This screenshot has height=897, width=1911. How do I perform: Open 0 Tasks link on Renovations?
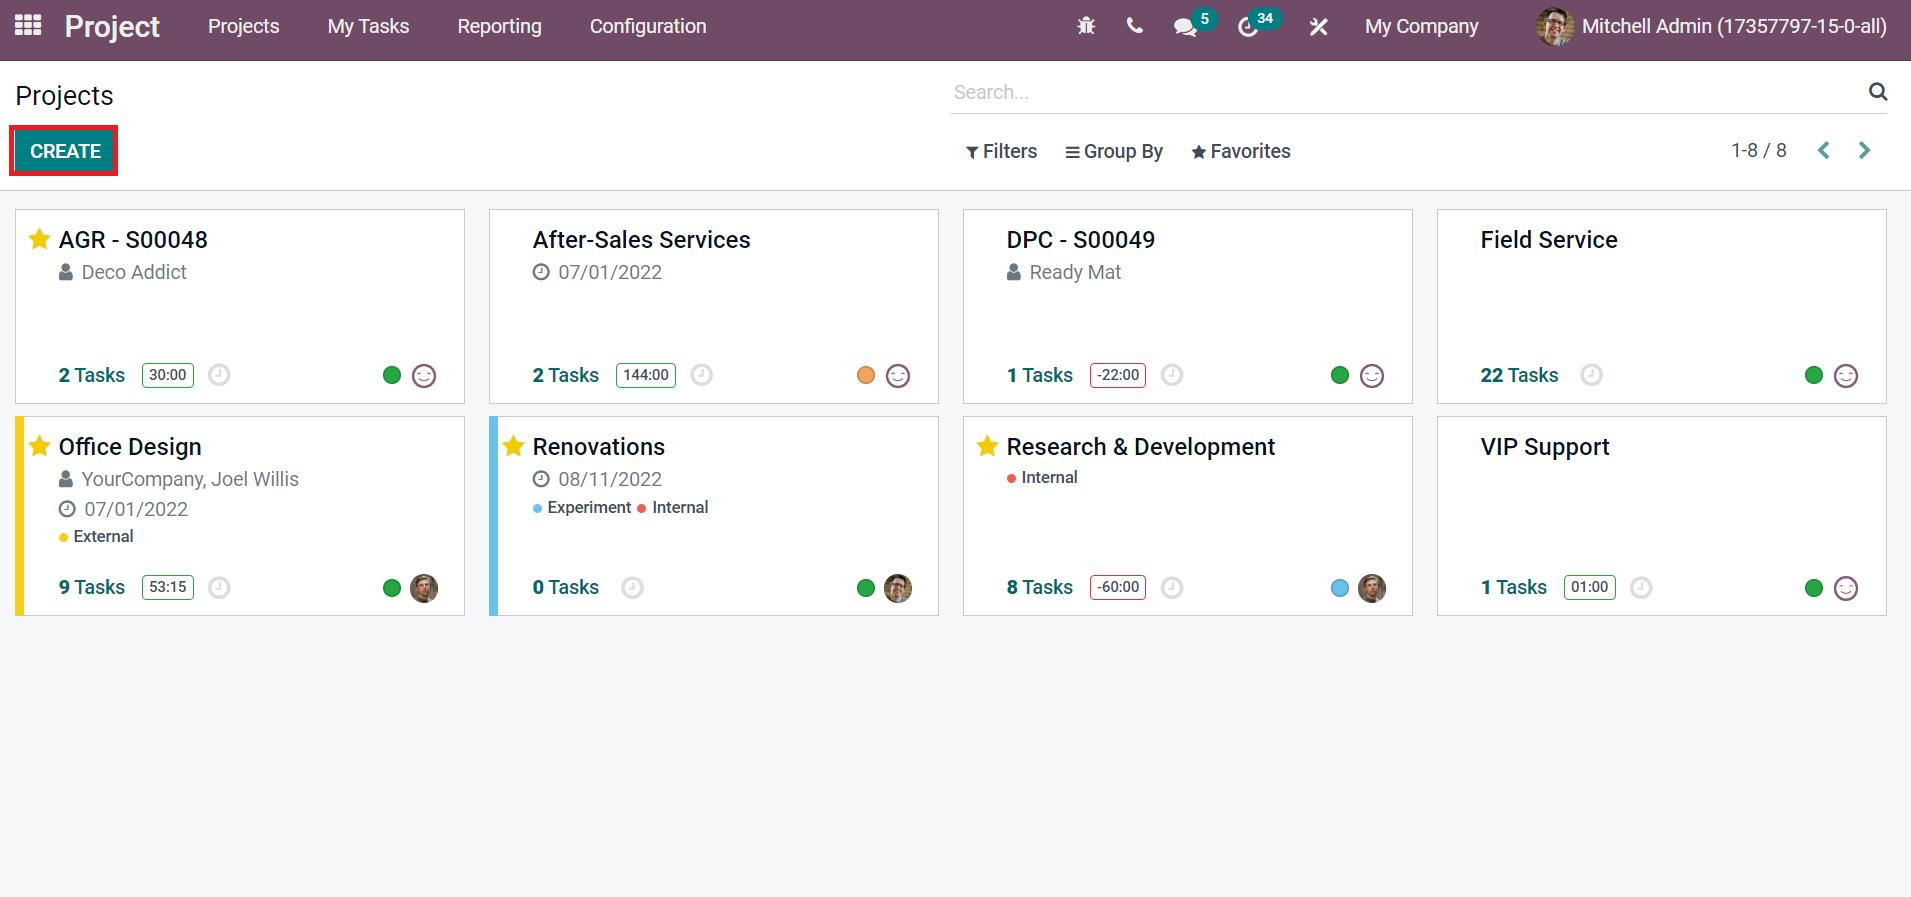click(565, 587)
